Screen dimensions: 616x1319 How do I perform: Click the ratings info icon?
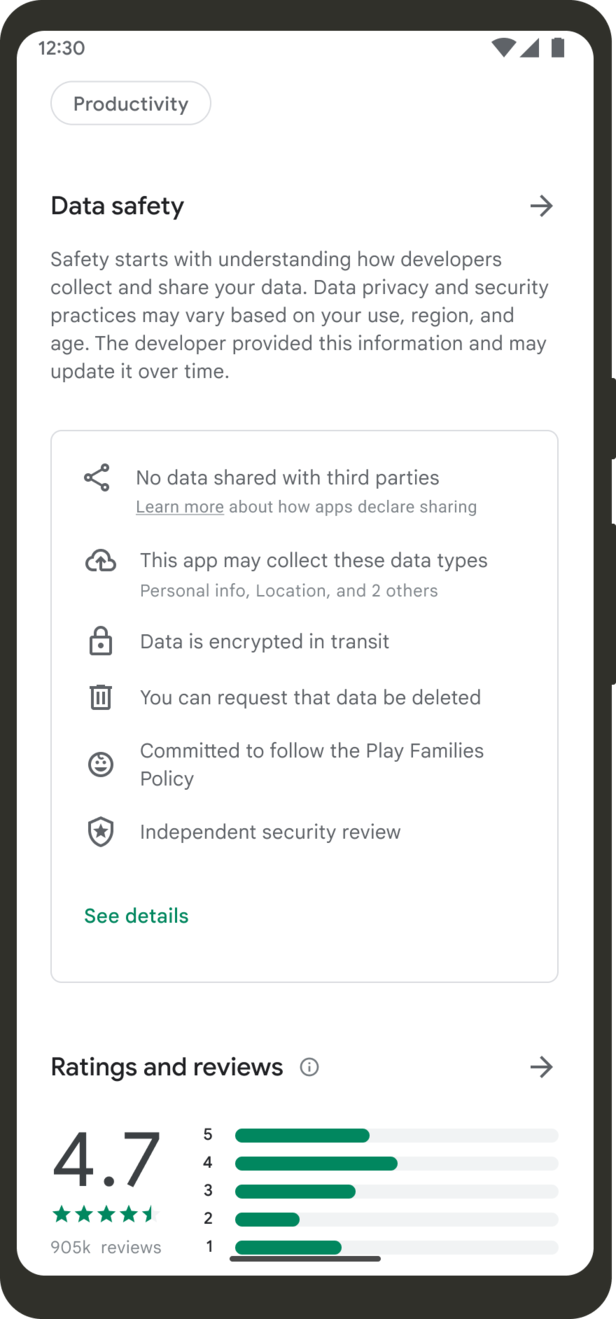[x=310, y=1067]
